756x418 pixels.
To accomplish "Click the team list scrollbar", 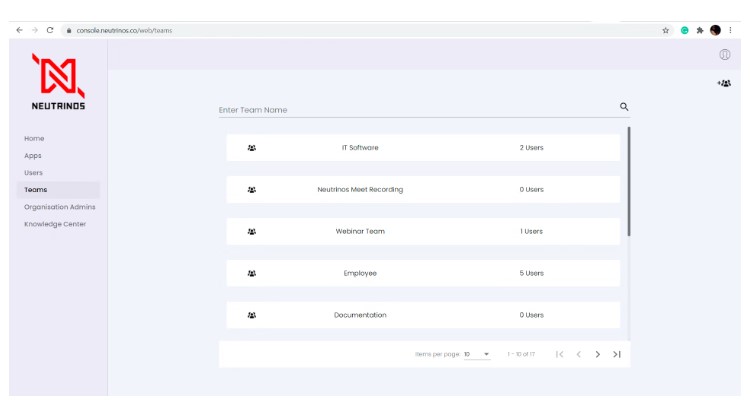I will (629, 180).
